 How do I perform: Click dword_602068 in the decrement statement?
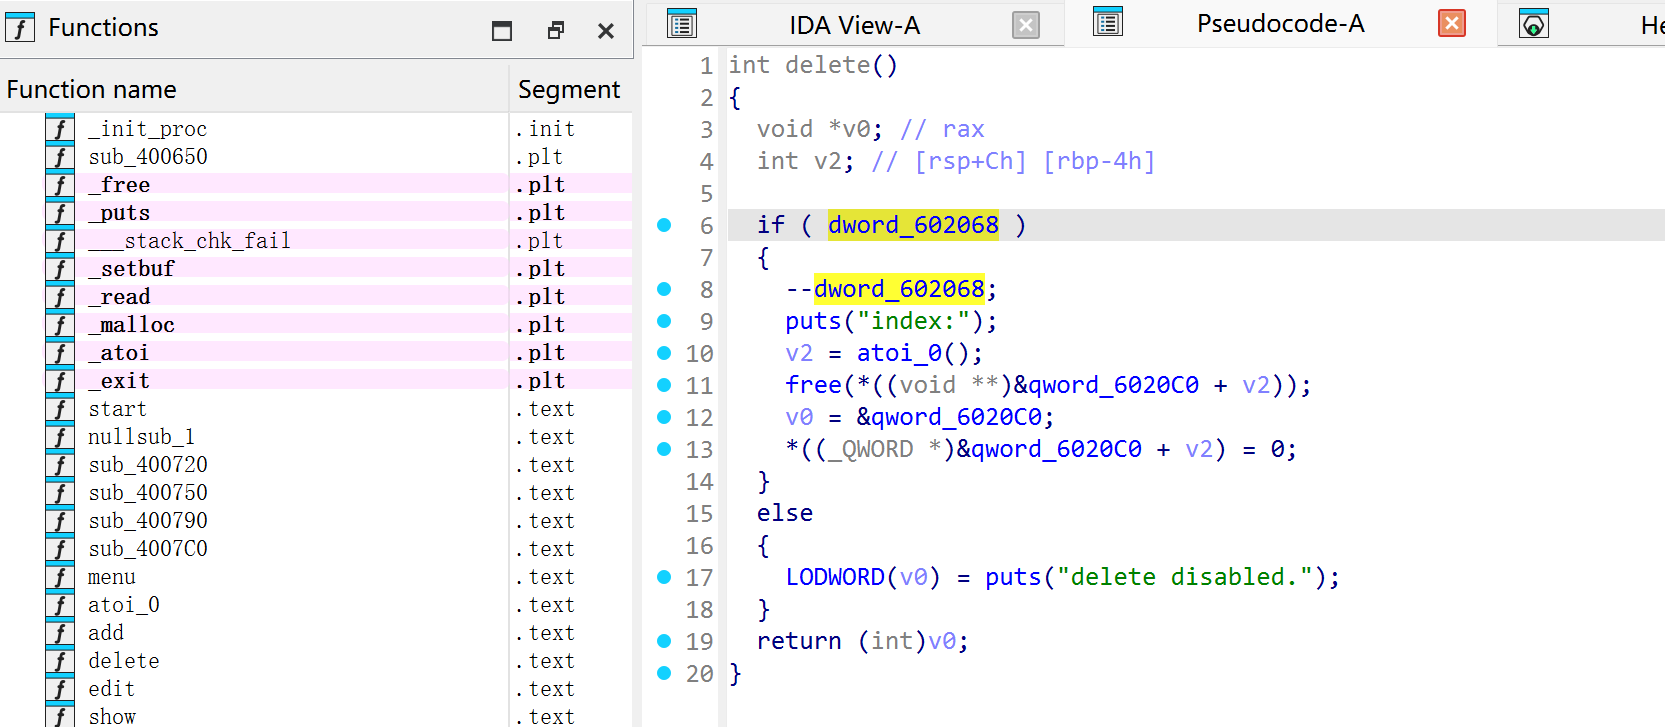(x=899, y=289)
